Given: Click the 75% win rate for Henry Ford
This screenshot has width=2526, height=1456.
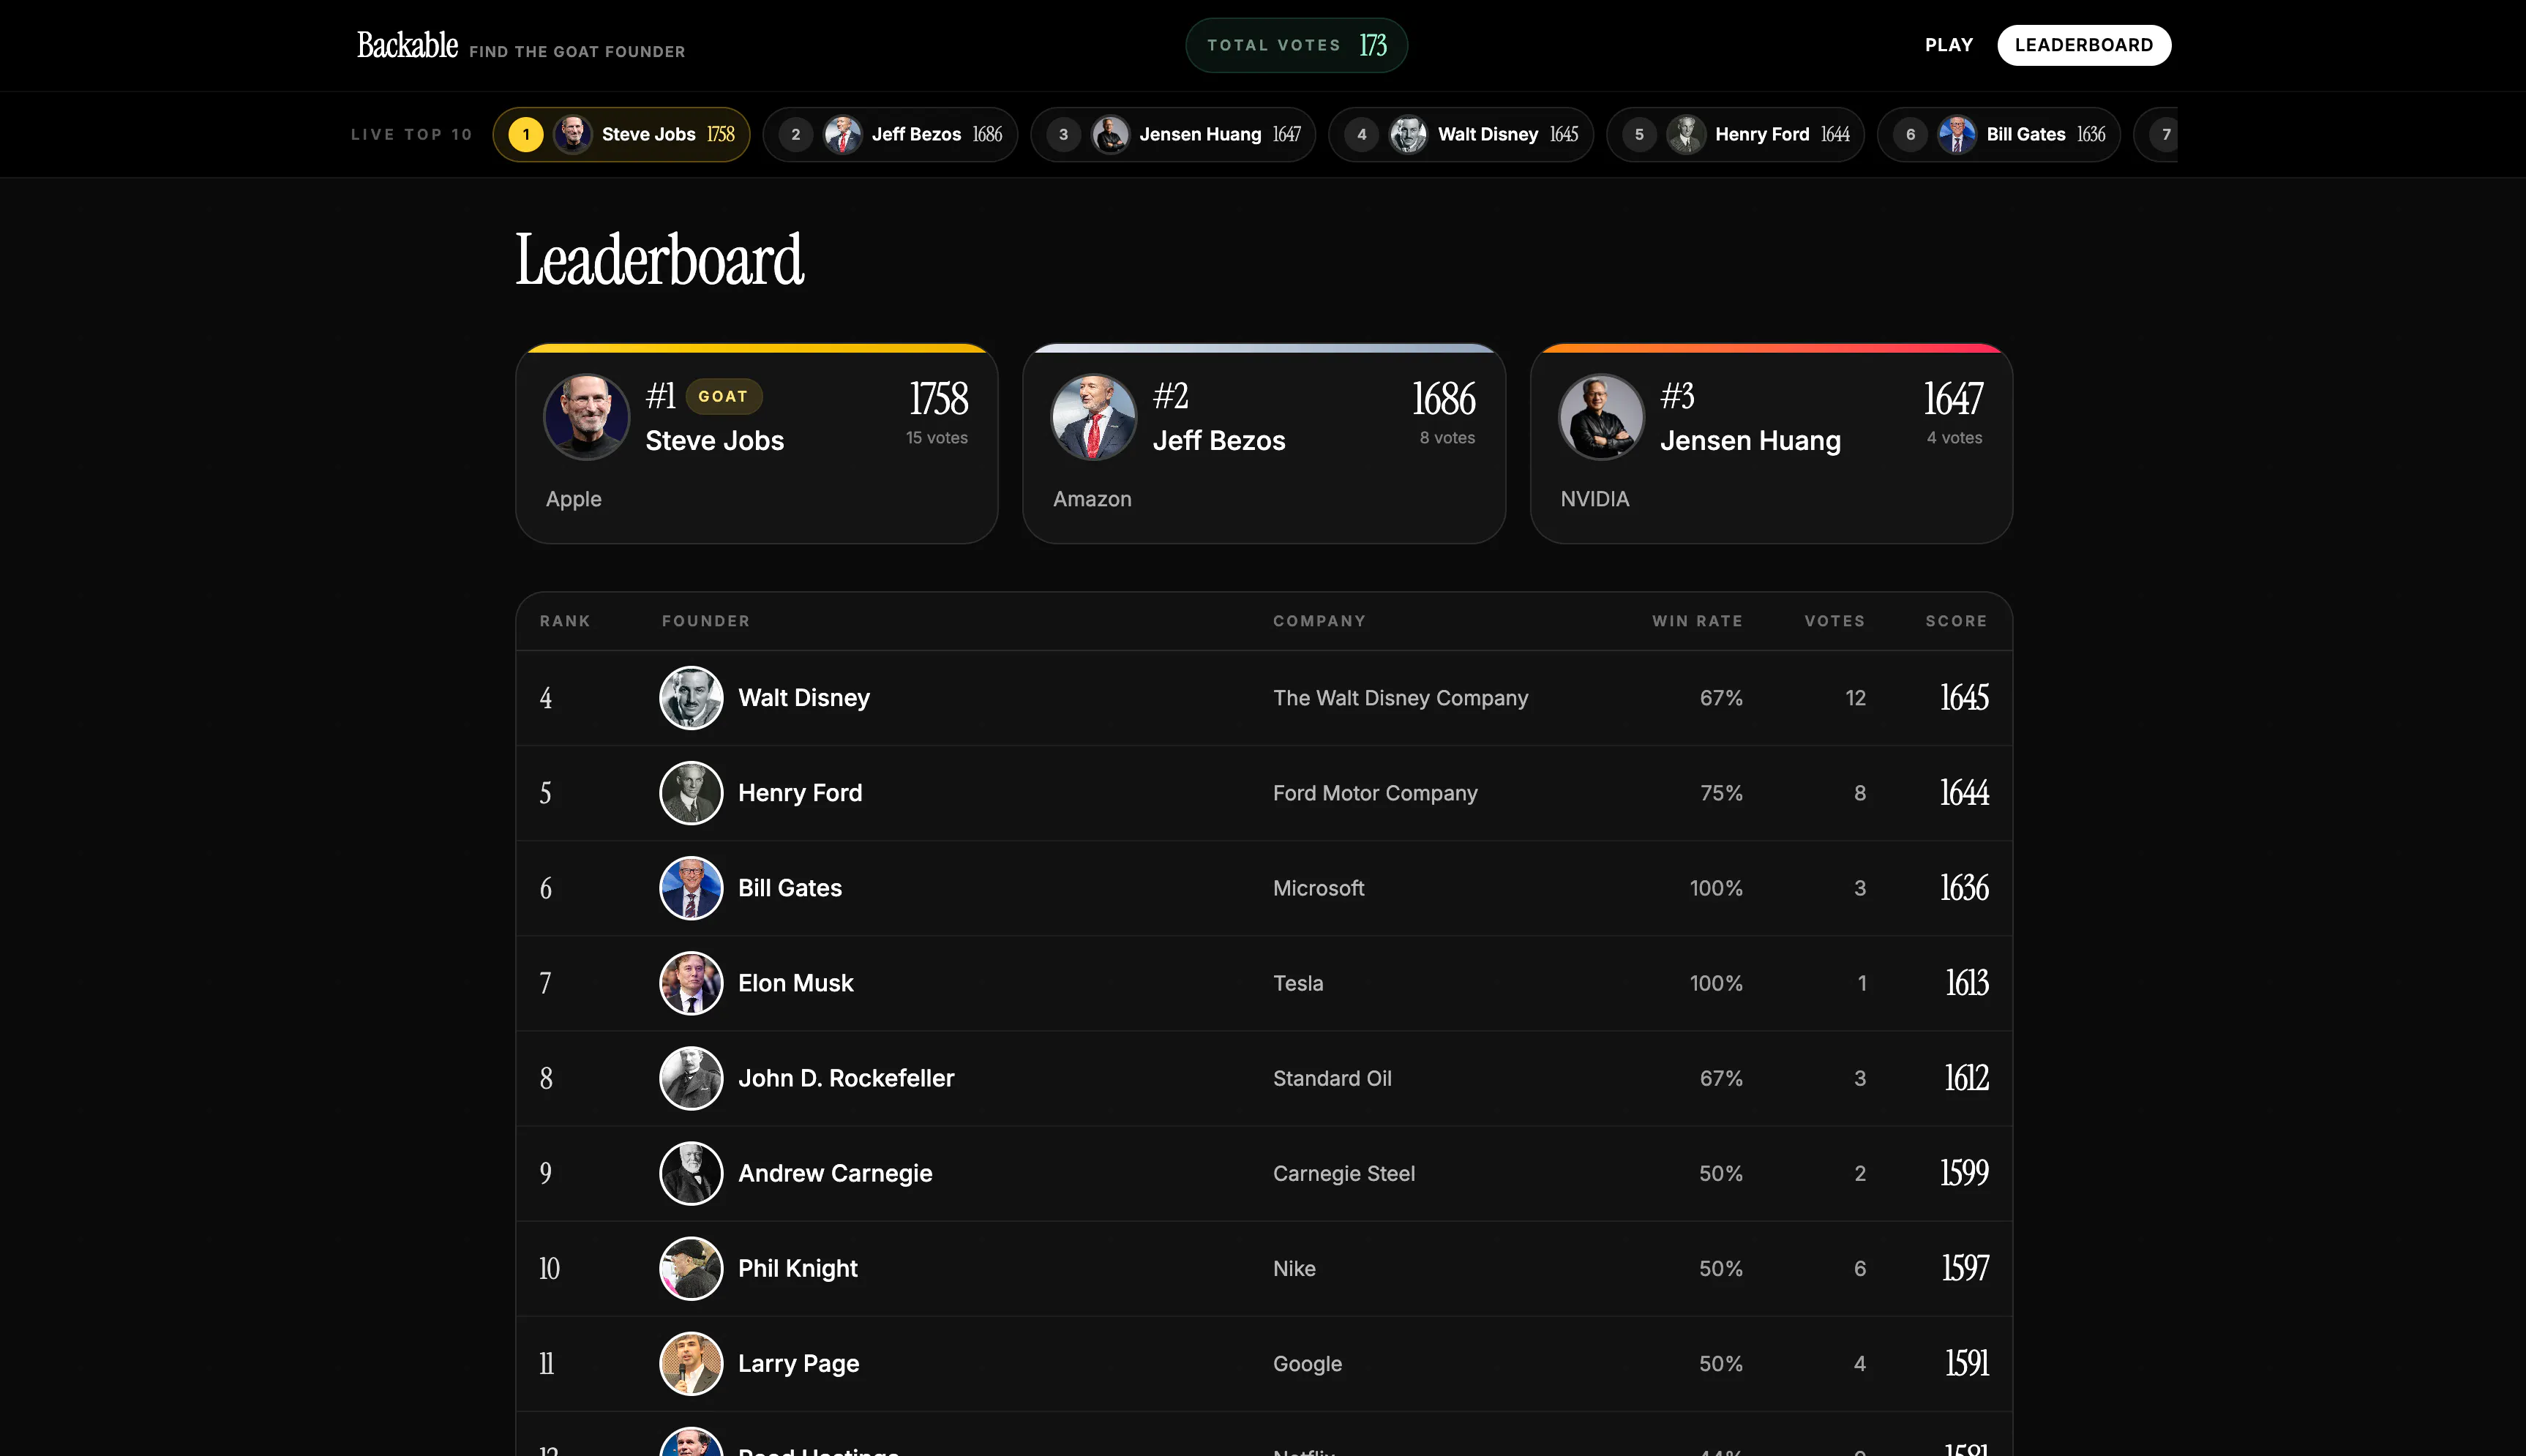Looking at the screenshot, I should point(1721,793).
